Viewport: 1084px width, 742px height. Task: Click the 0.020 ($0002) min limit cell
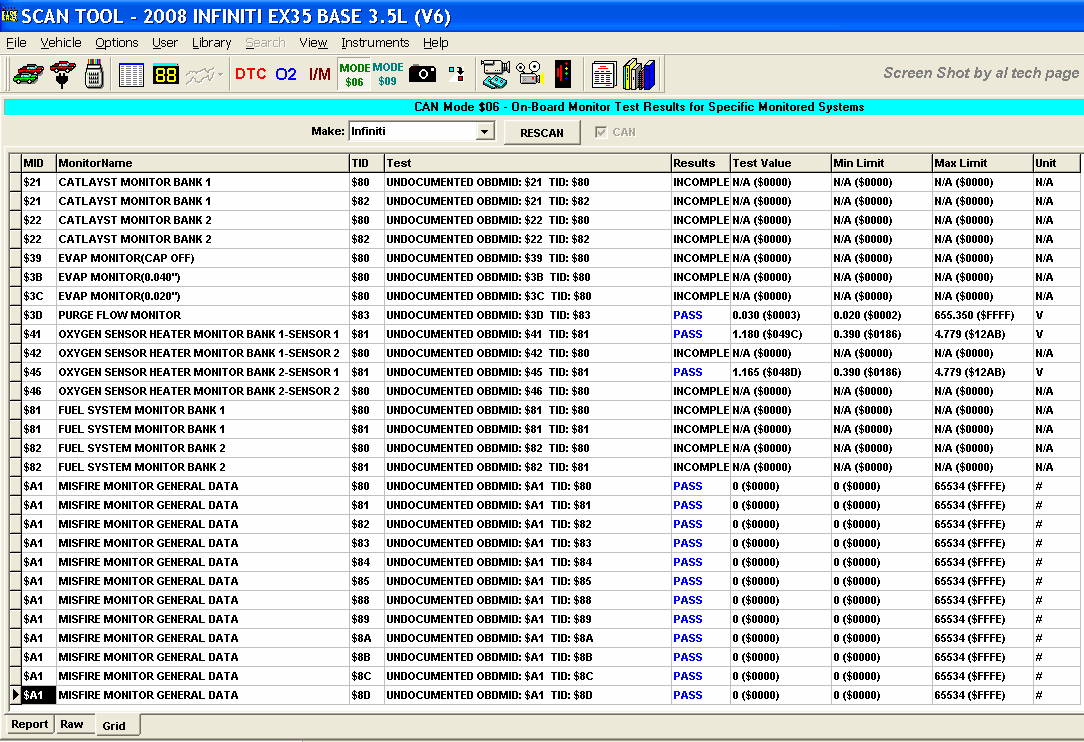point(881,315)
